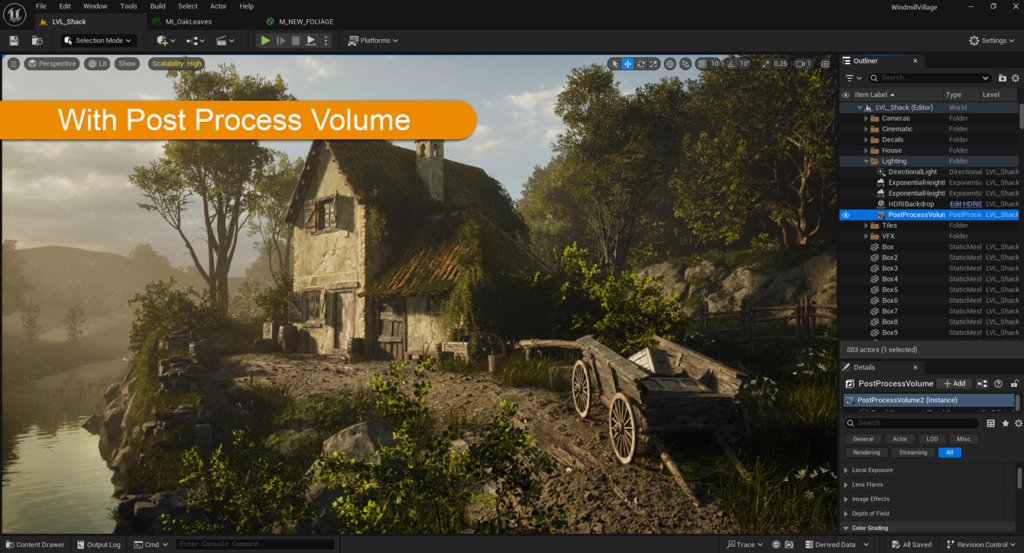Start Play in Editor with the green arrow
This screenshot has width=1024, height=553.
(x=265, y=40)
